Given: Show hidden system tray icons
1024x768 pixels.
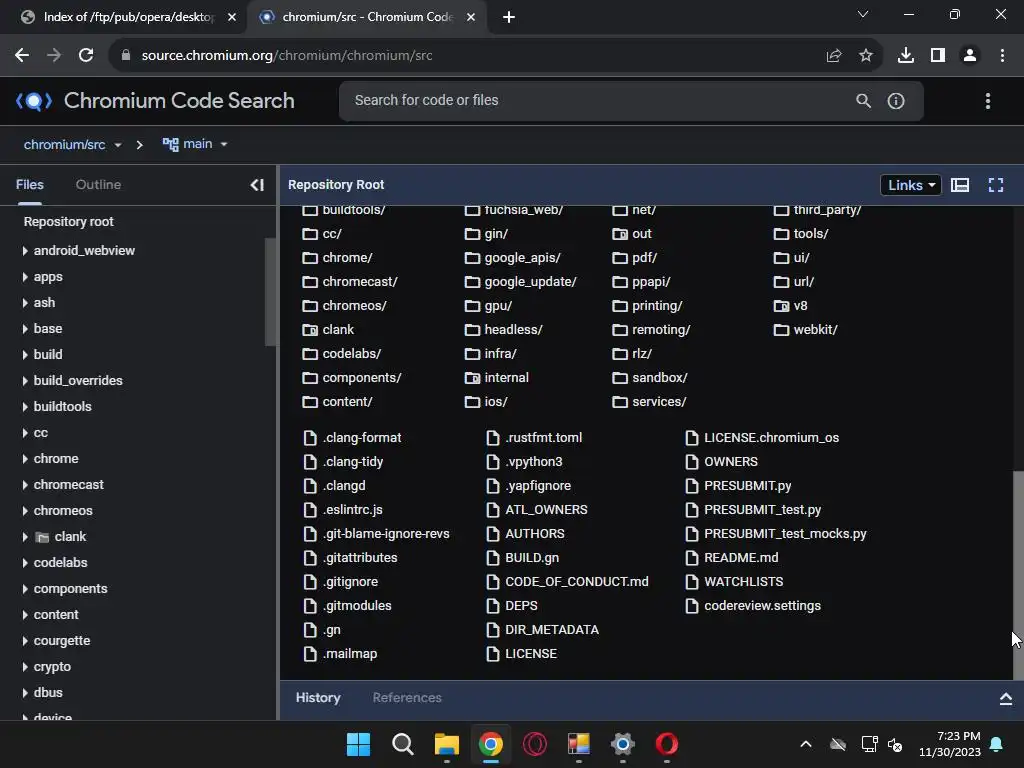Looking at the screenshot, I should point(806,744).
